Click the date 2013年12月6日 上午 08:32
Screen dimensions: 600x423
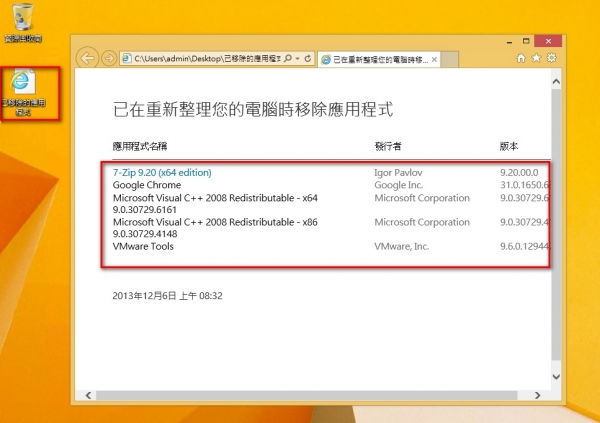167,296
